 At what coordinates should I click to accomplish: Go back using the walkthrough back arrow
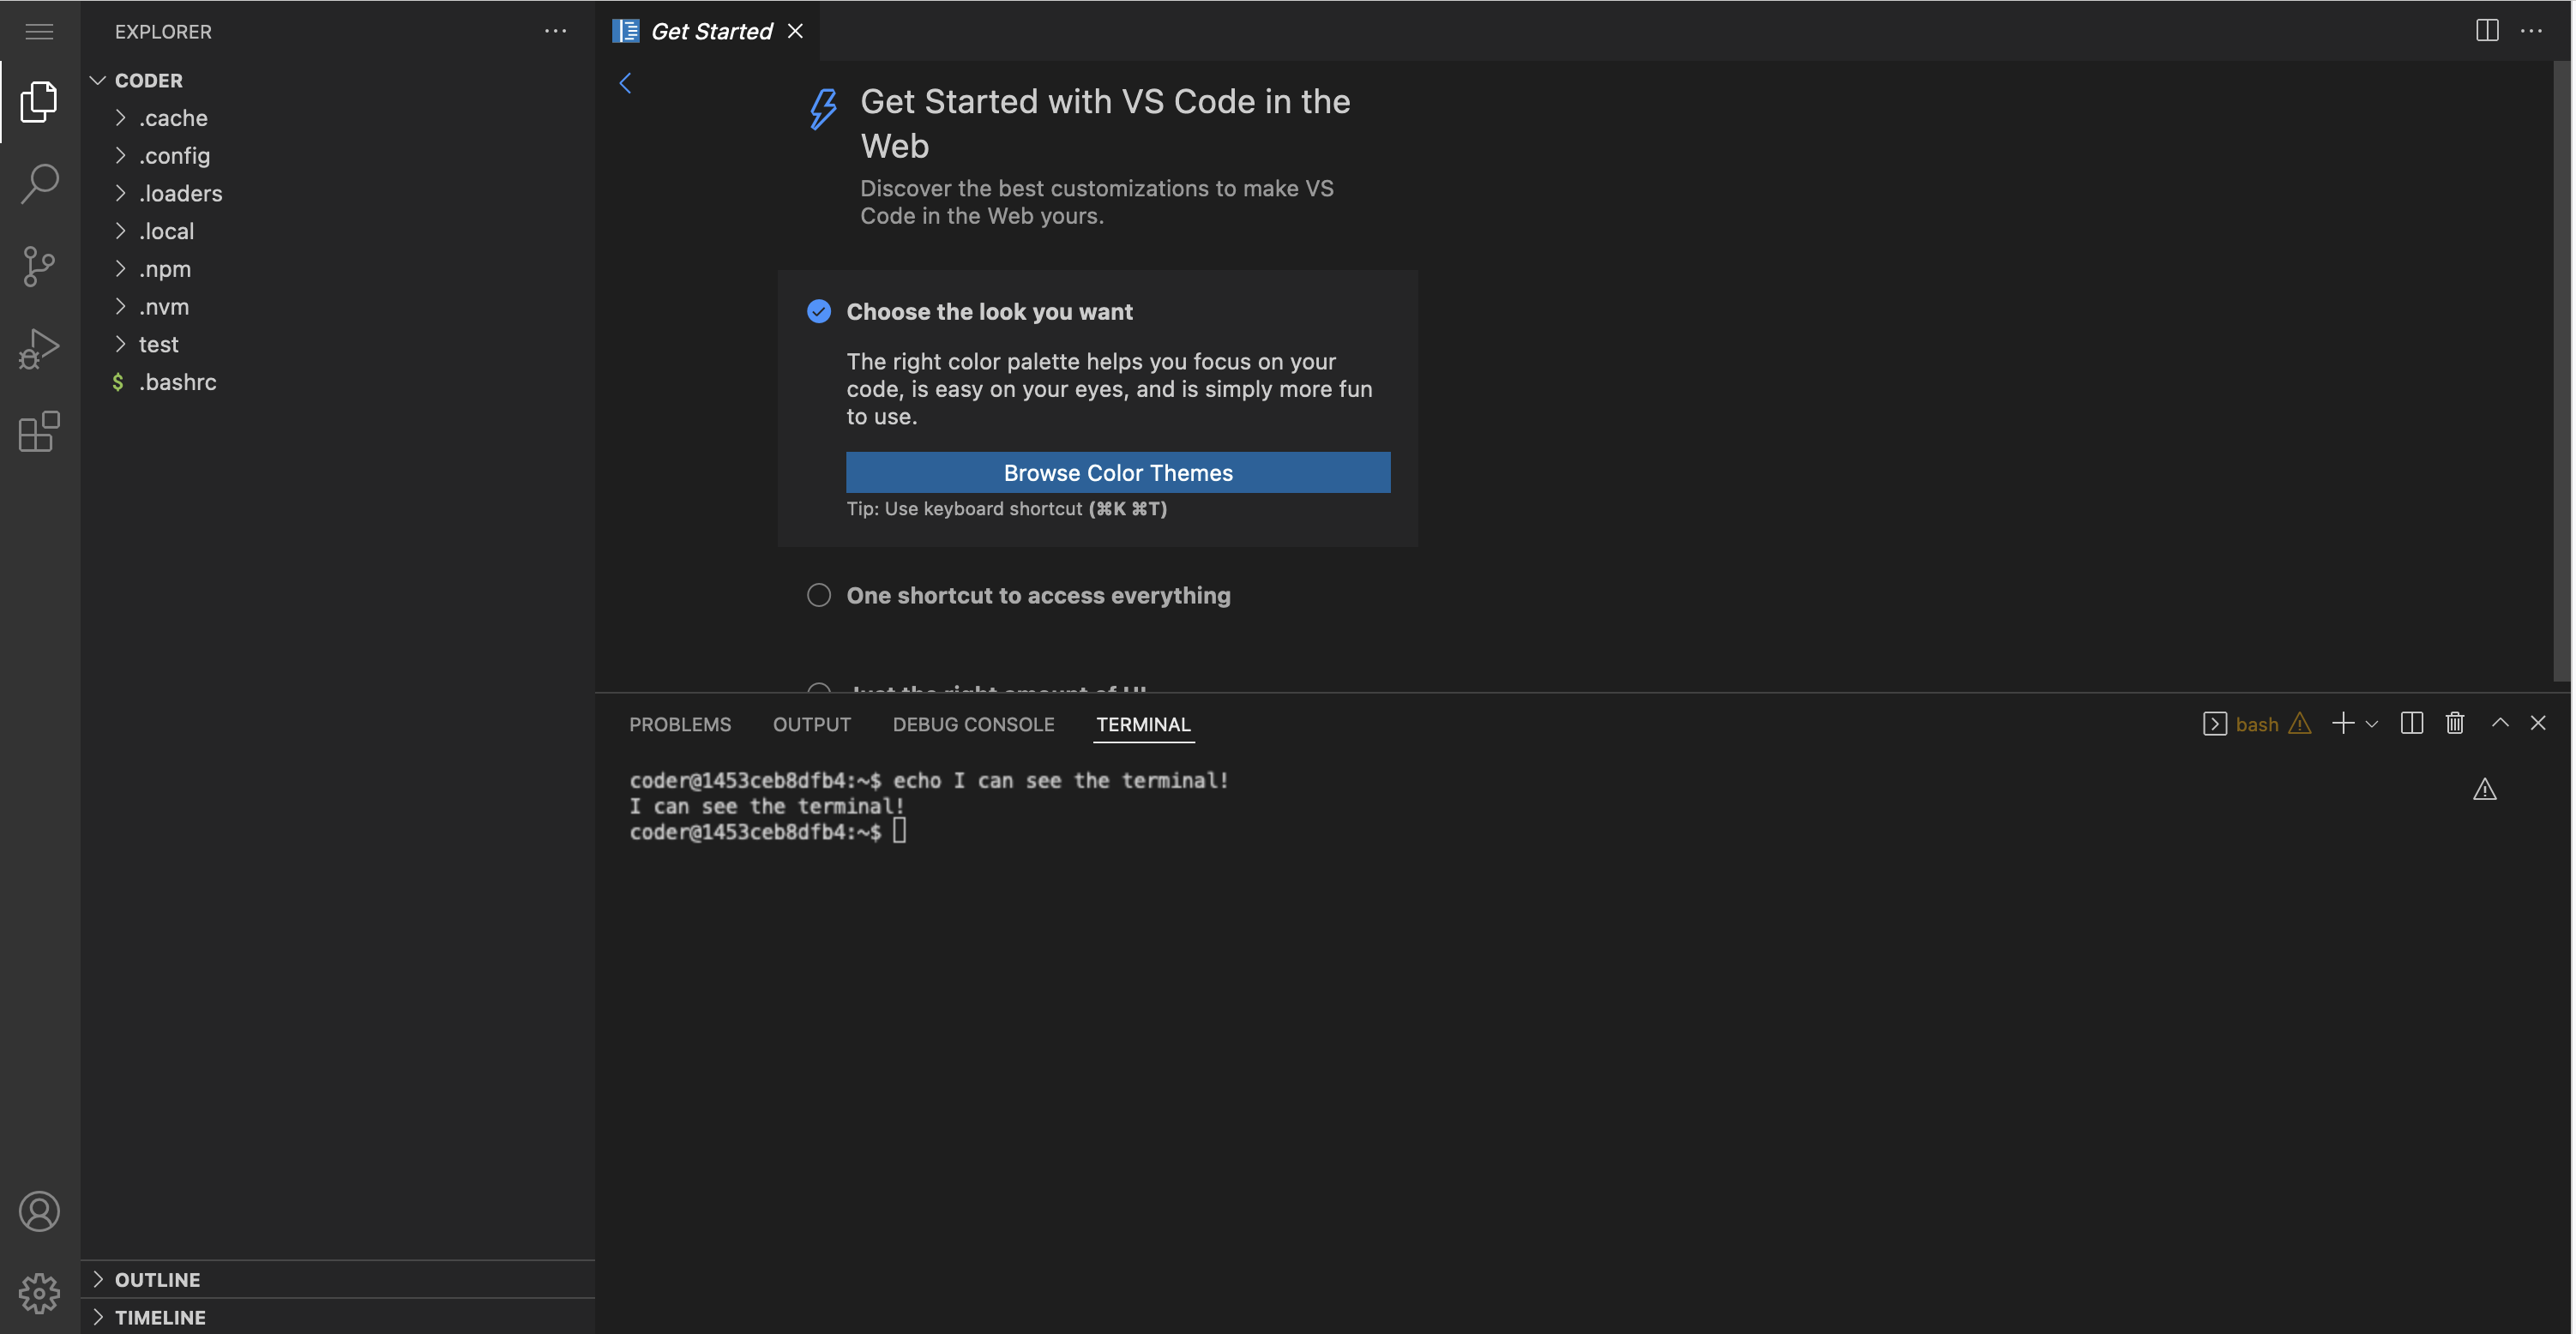tap(625, 83)
